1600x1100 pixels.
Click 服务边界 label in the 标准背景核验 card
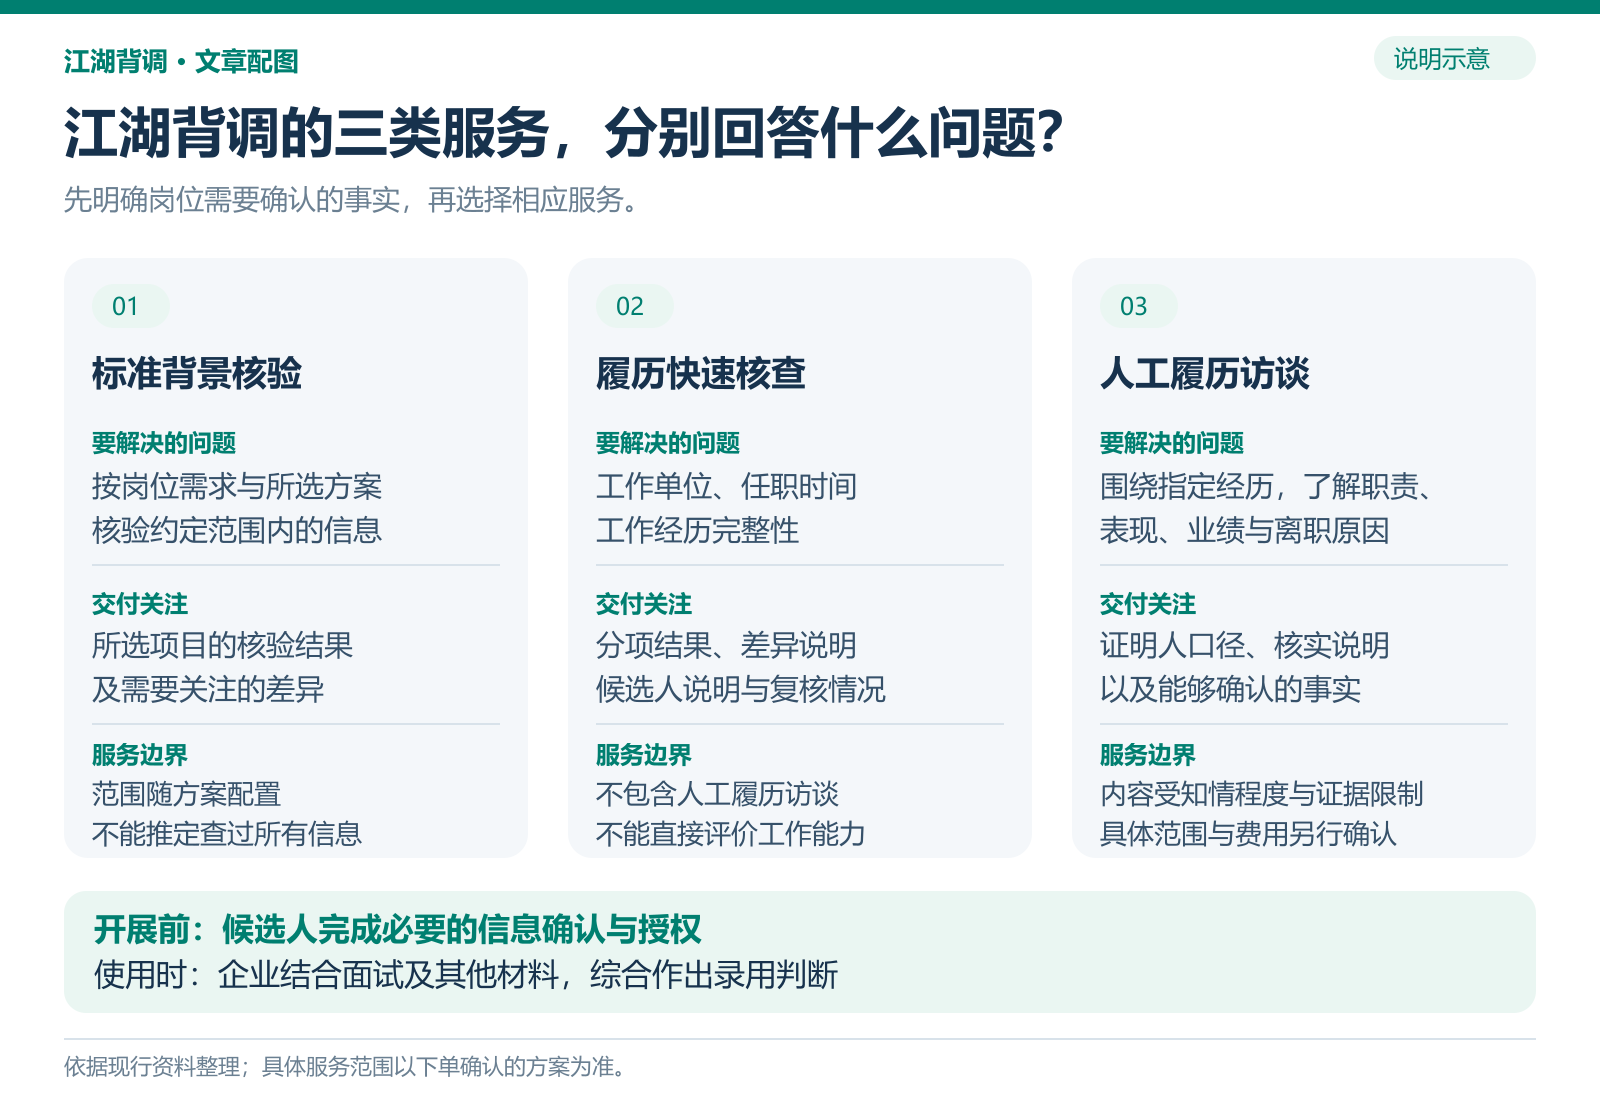140,755
